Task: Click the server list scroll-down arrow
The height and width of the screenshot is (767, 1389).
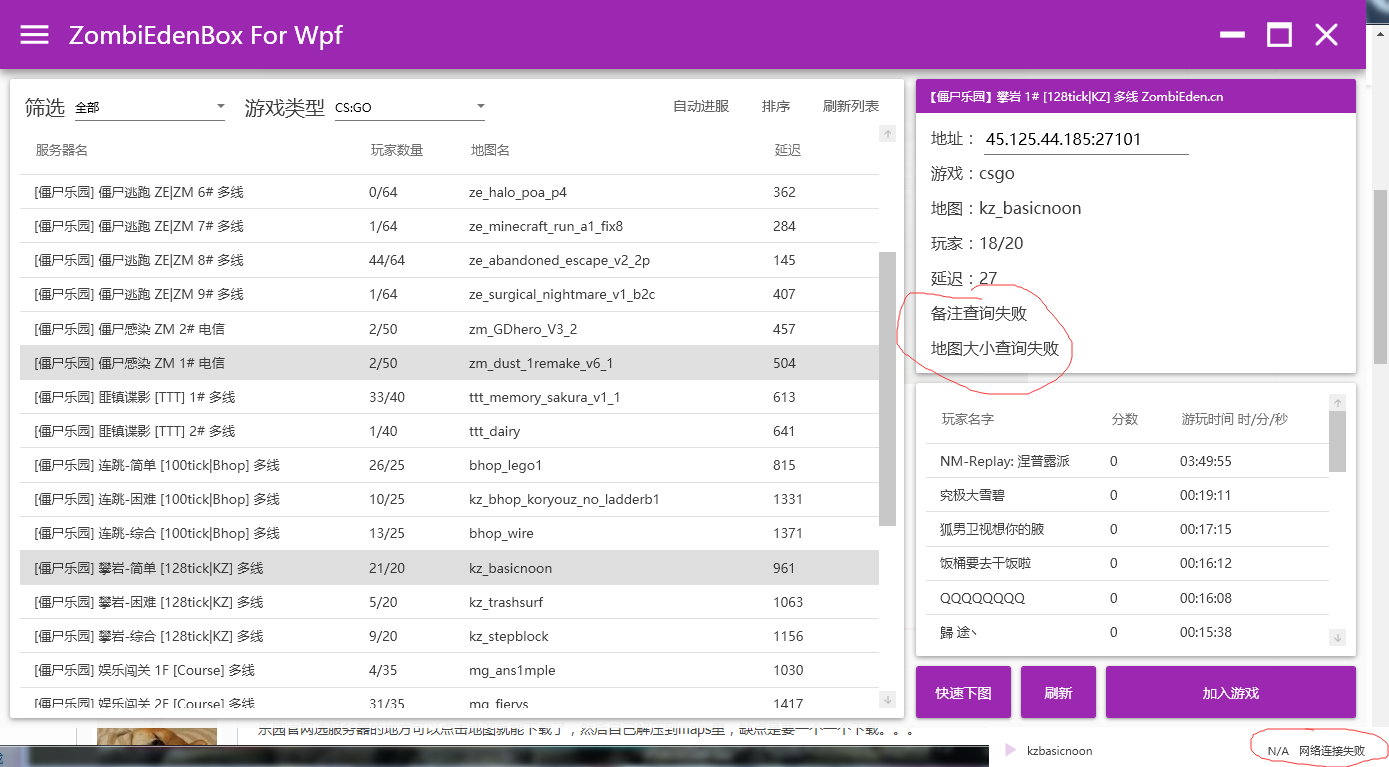Action: coord(887,699)
